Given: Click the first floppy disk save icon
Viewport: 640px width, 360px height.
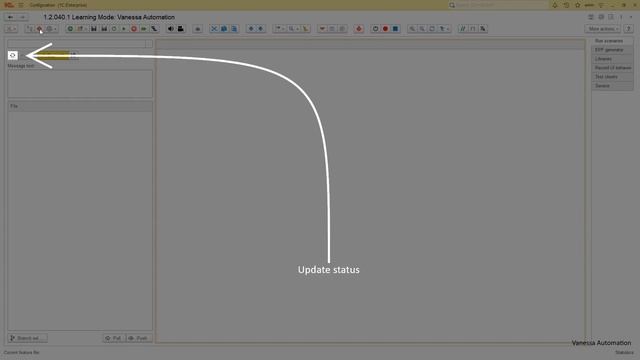Looking at the screenshot, I should [x=94, y=29].
